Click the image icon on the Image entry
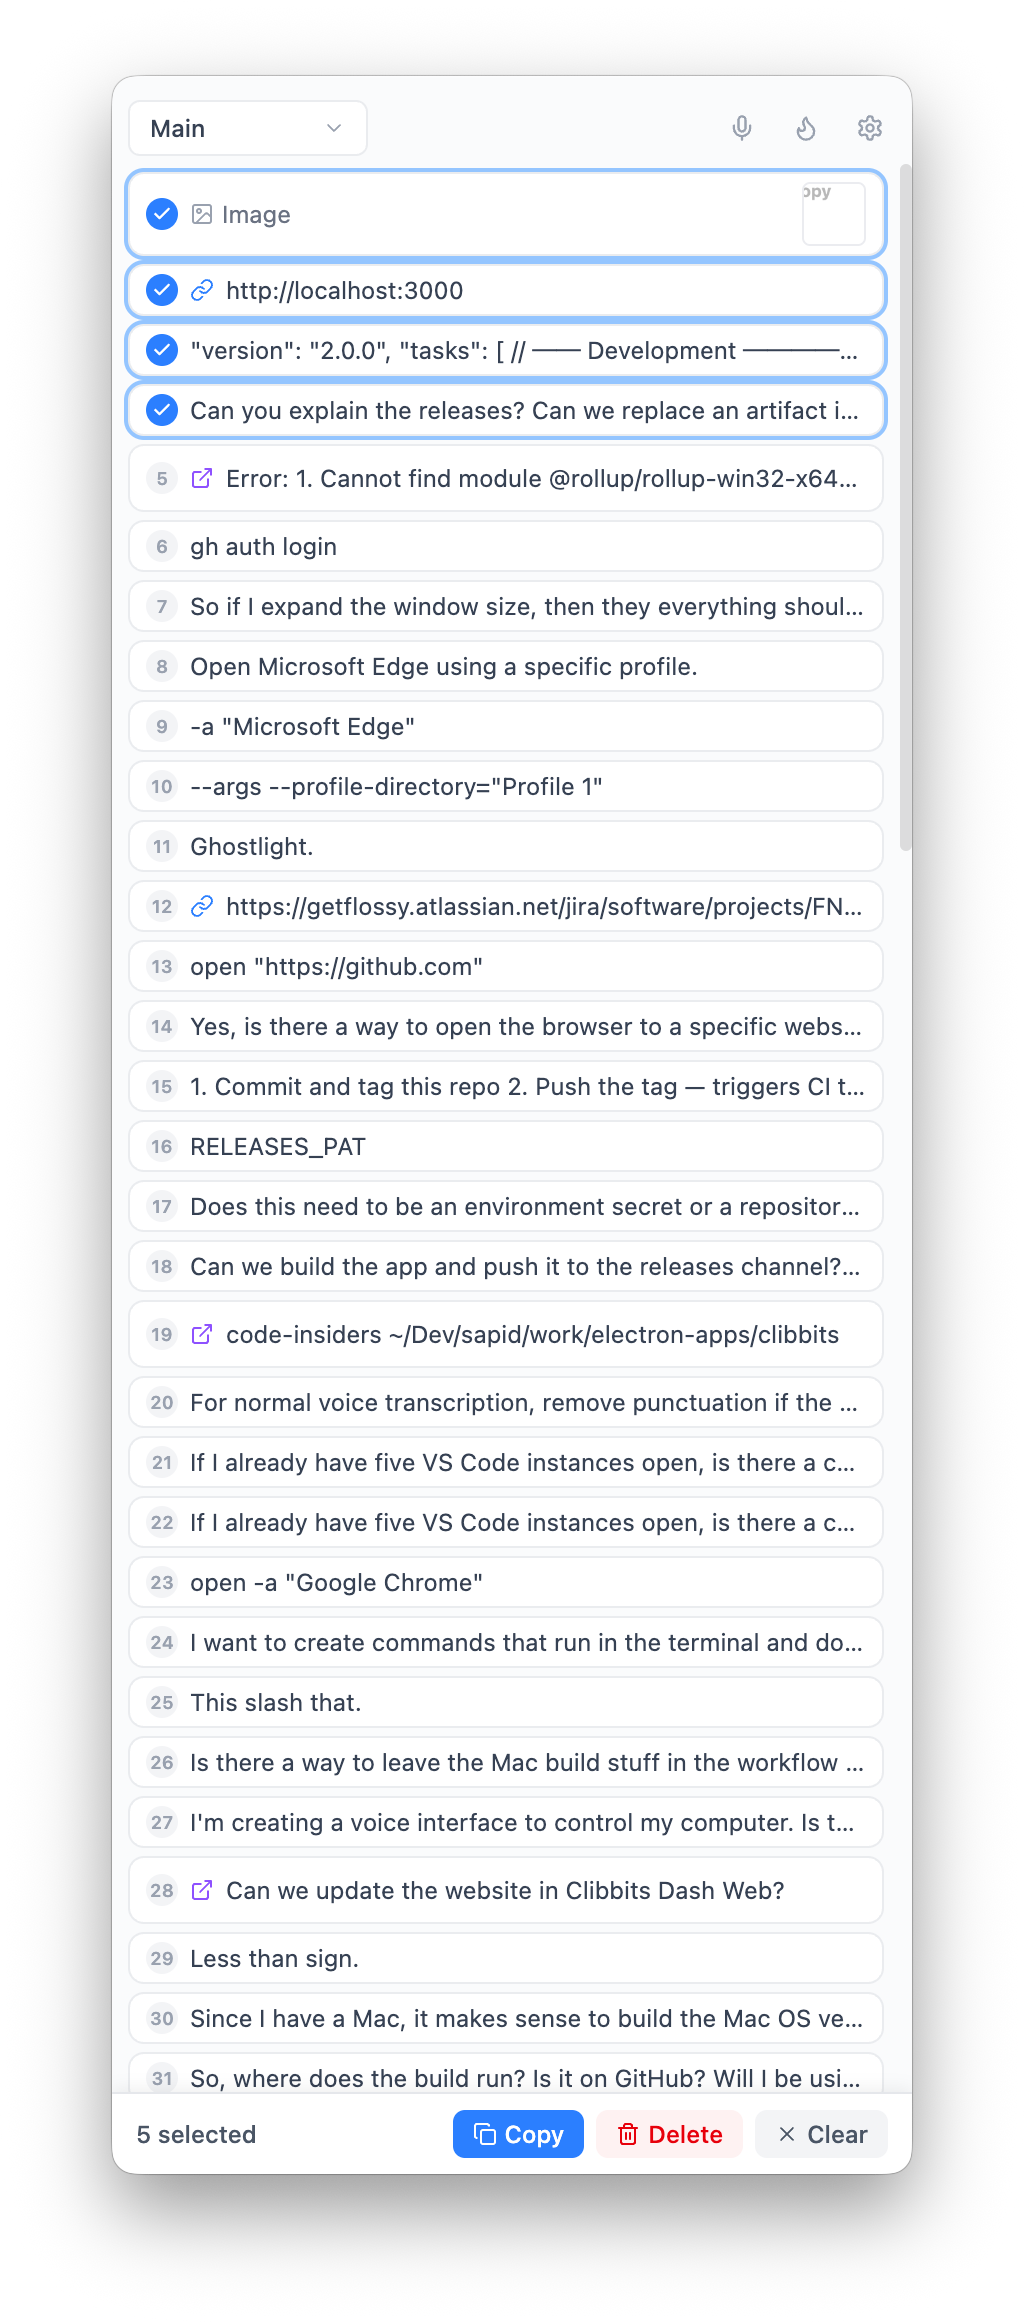The width and height of the screenshot is (1024, 2322). click(x=203, y=213)
